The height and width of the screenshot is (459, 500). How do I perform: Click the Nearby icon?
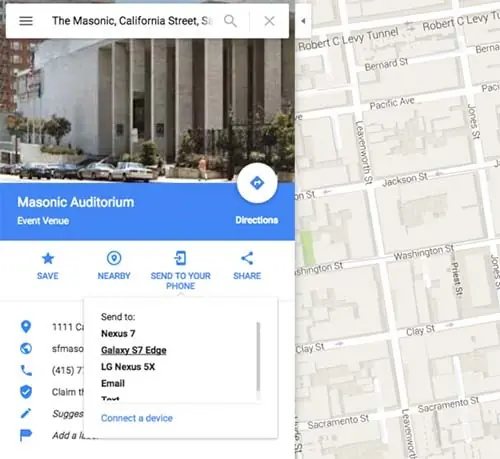(114, 258)
